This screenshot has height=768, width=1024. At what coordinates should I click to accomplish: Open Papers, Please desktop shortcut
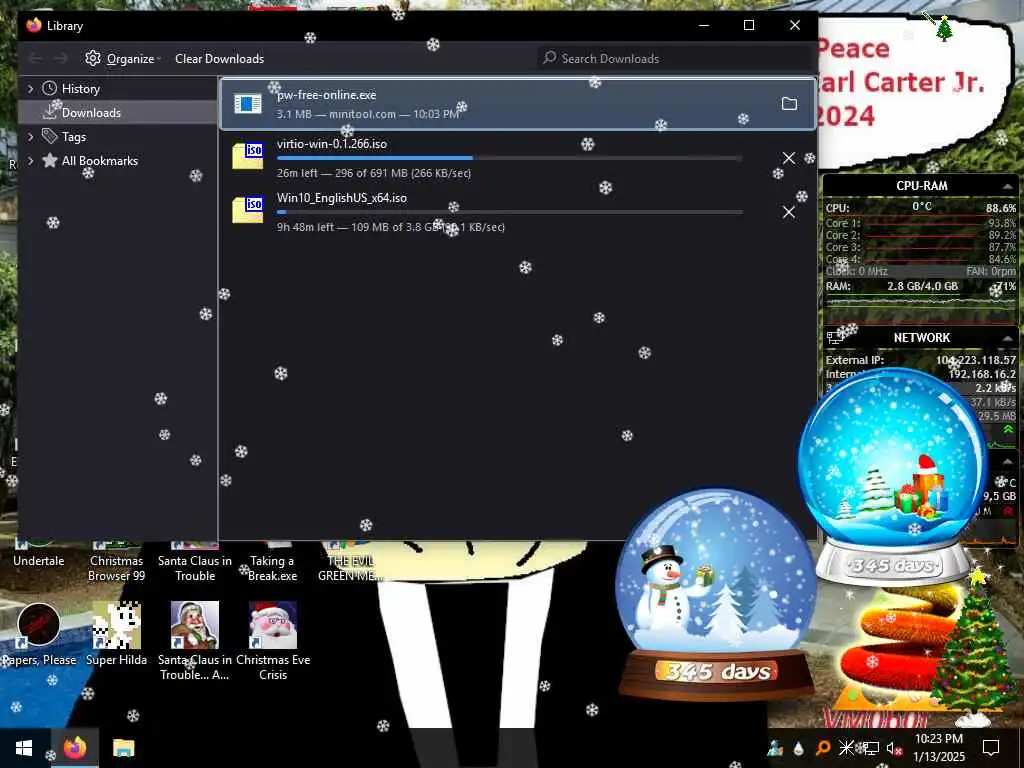click(39, 635)
